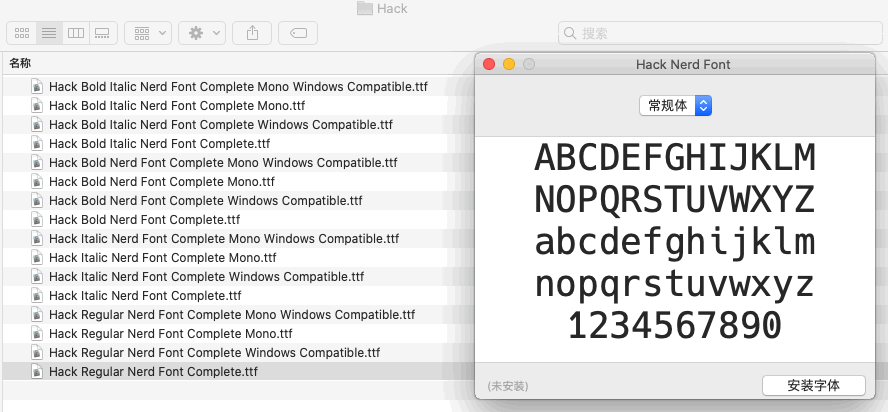
Task: Minimize the Hack Nerd Font preview window
Action: 509,64
